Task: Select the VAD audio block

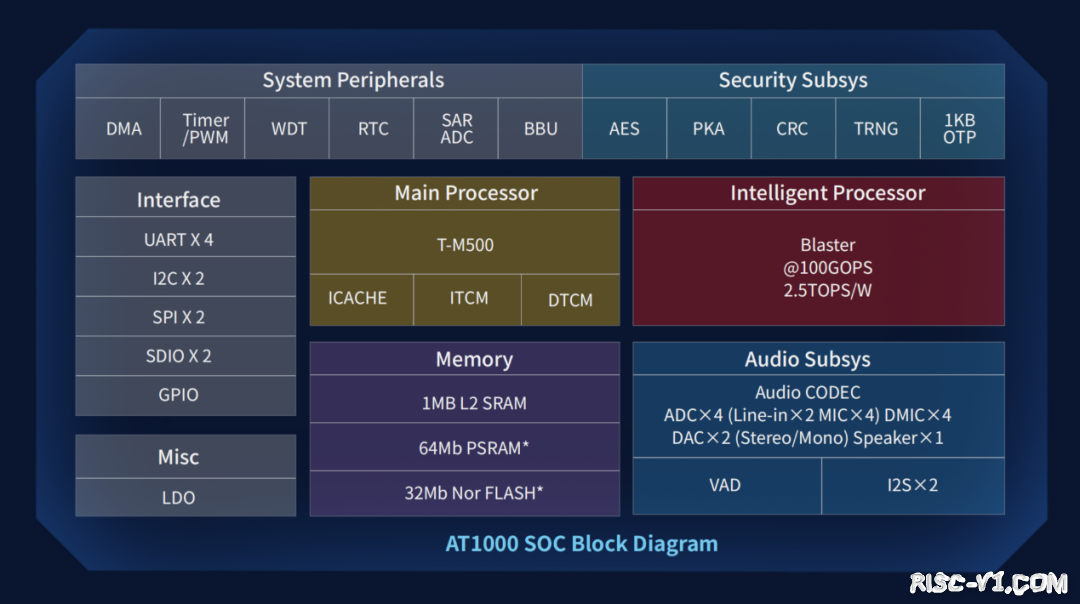Action: coord(726,485)
